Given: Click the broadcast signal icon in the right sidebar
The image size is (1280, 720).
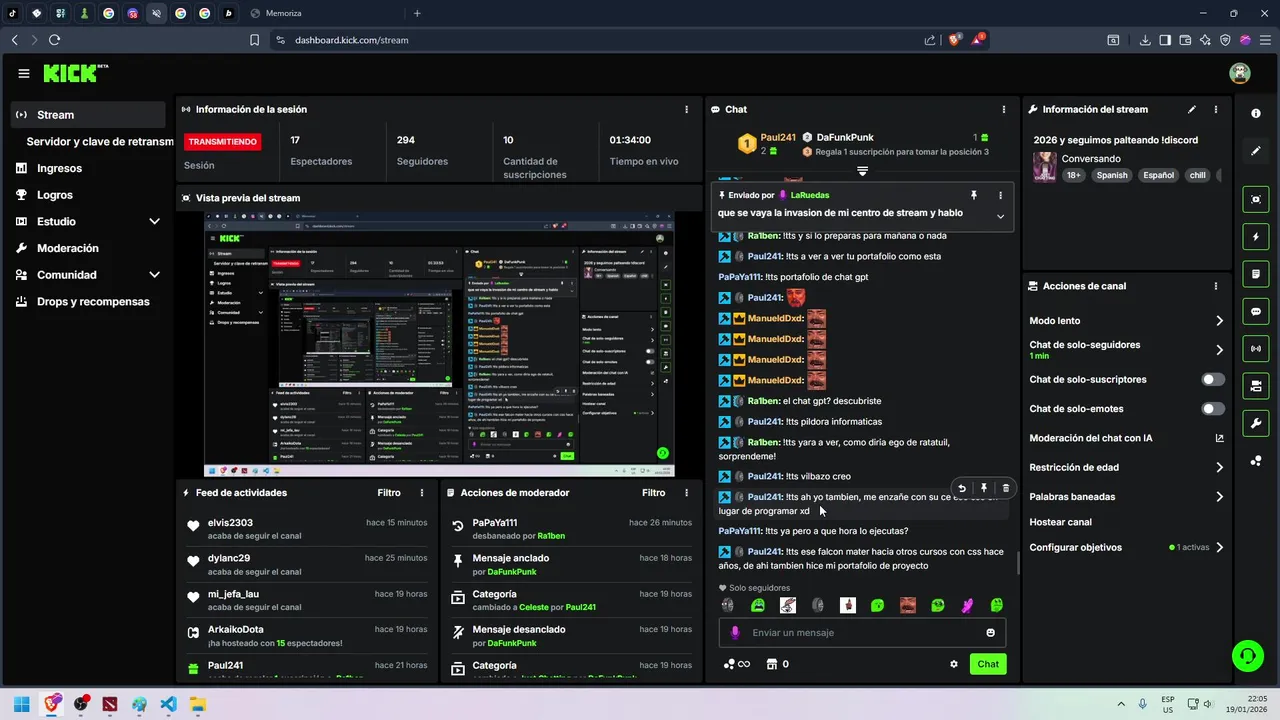Looking at the screenshot, I should (x=1256, y=348).
